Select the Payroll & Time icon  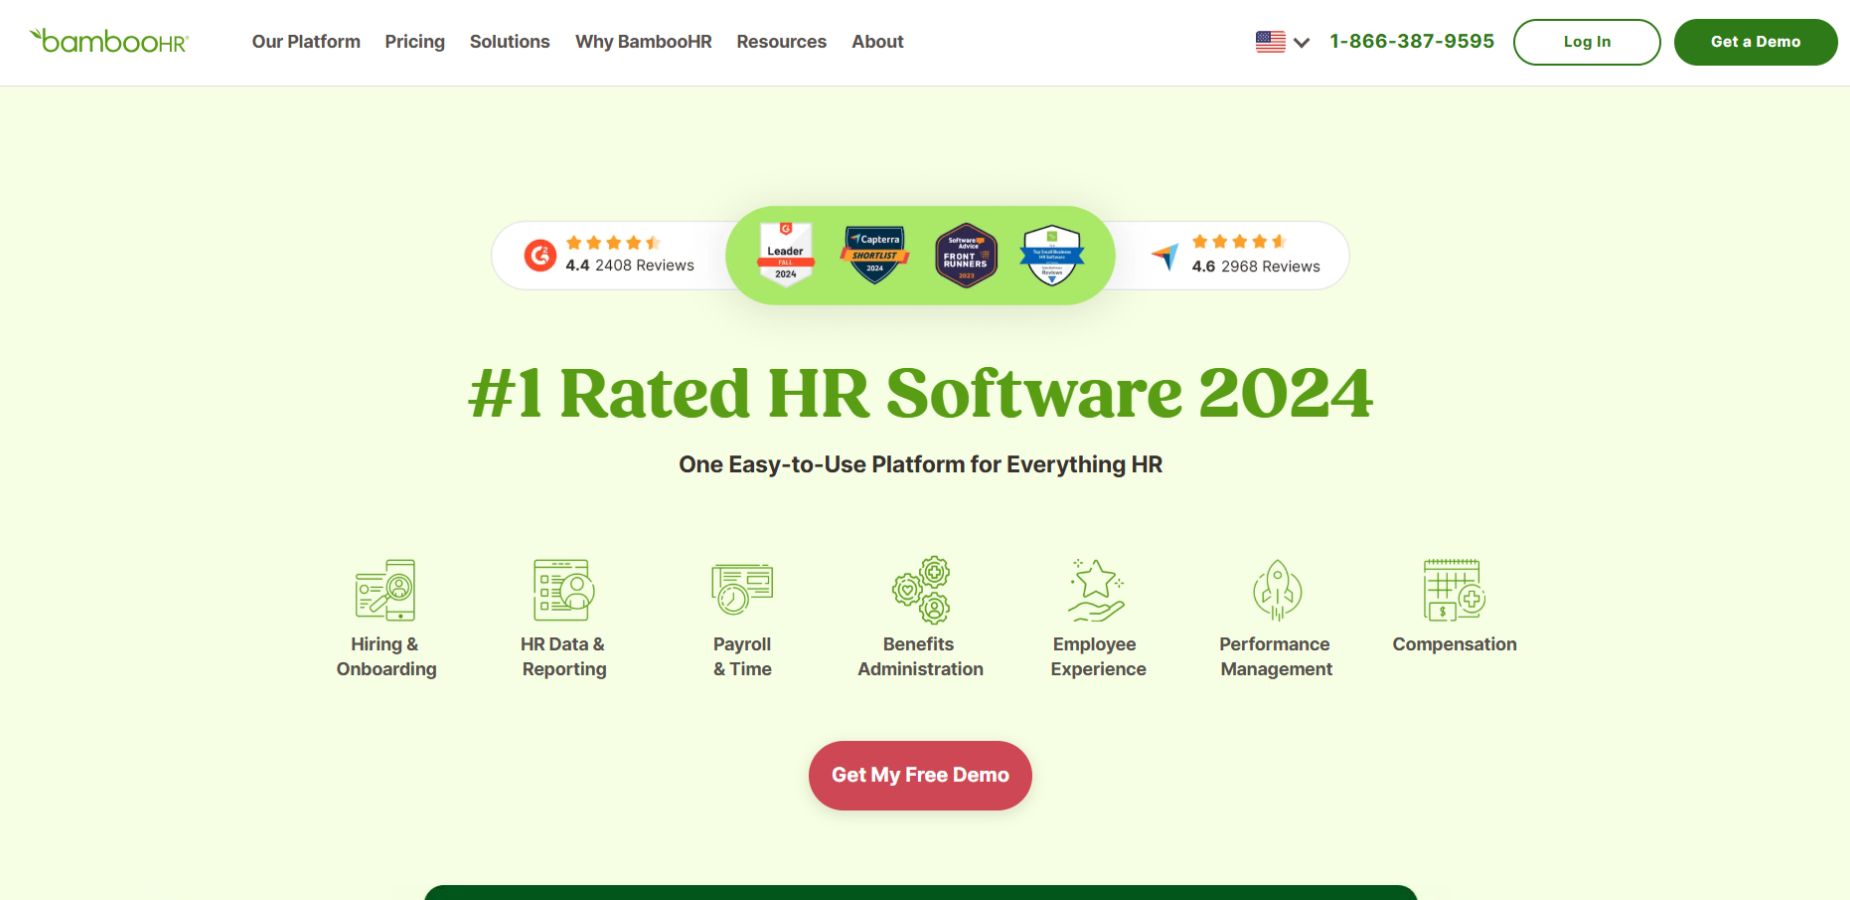[x=742, y=589]
